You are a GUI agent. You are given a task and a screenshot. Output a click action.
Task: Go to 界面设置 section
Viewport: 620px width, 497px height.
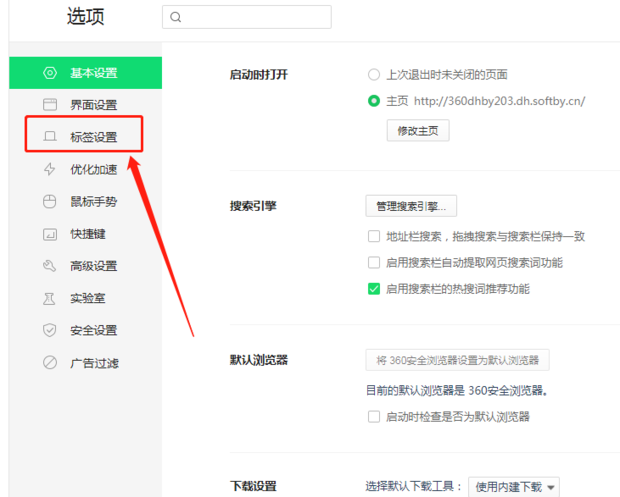click(85, 105)
